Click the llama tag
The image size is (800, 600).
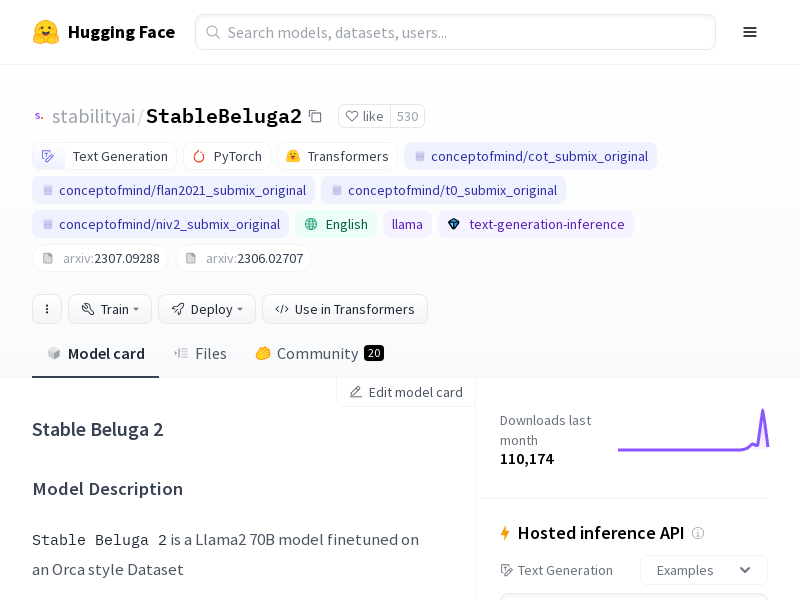pos(407,224)
